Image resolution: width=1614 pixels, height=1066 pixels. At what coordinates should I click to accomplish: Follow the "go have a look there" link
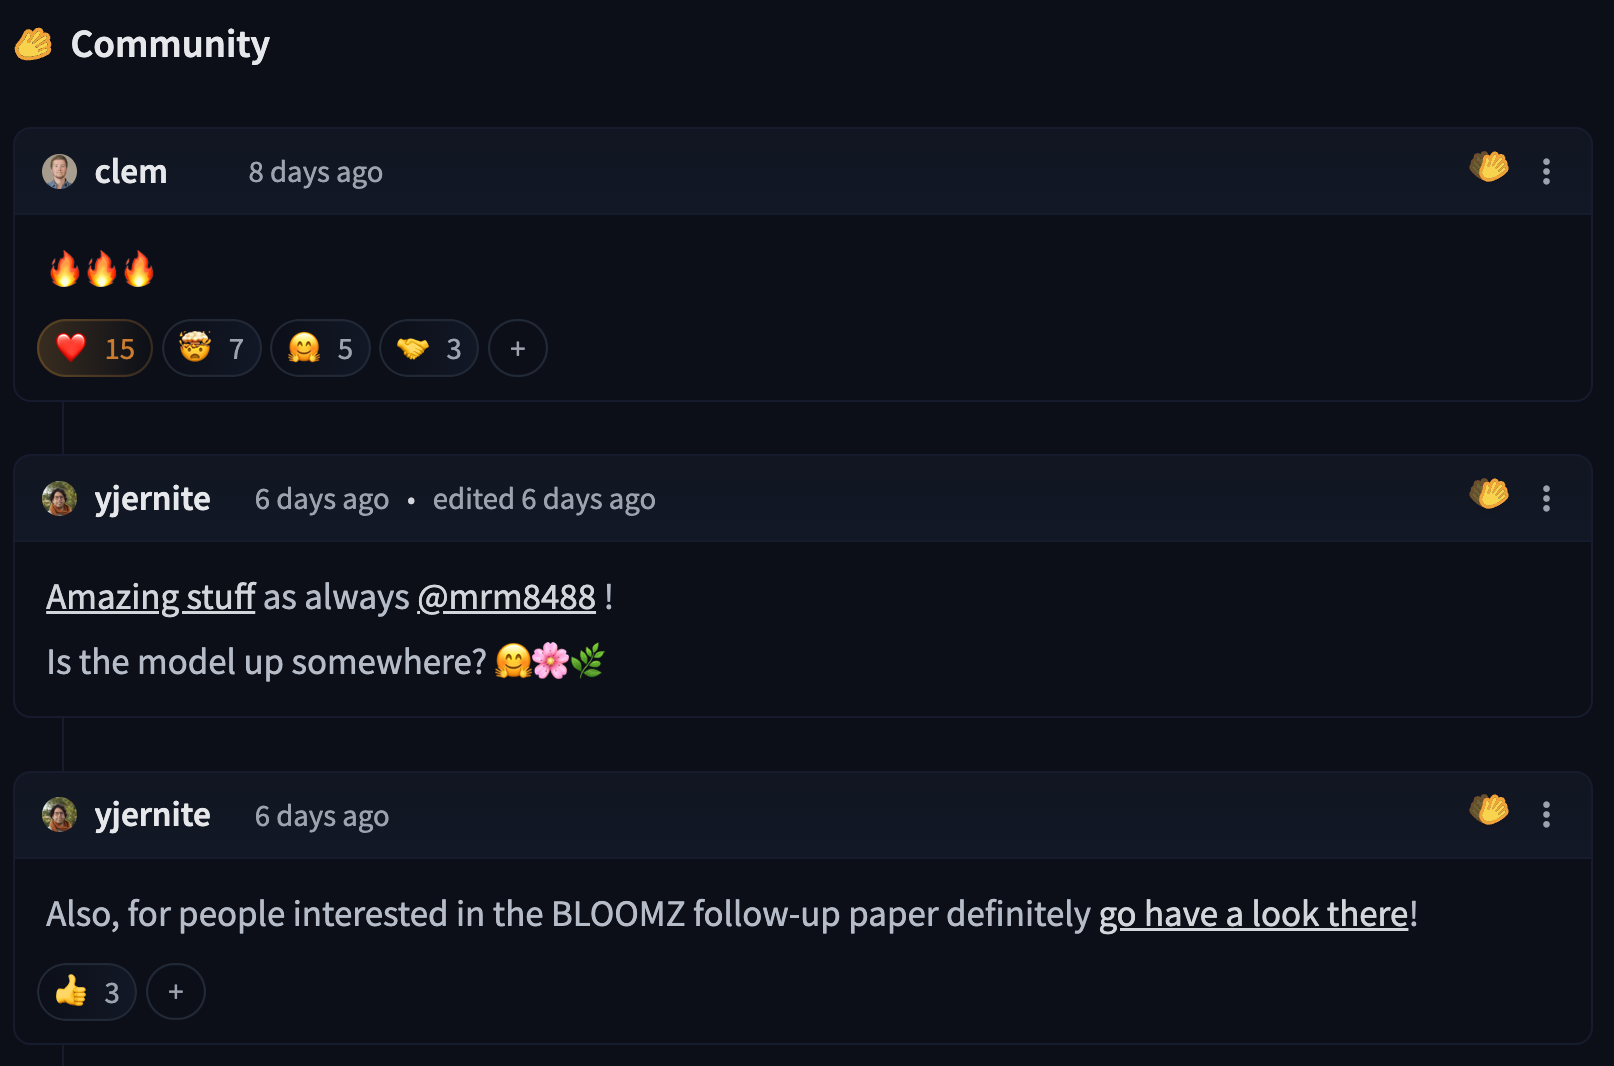click(1253, 914)
